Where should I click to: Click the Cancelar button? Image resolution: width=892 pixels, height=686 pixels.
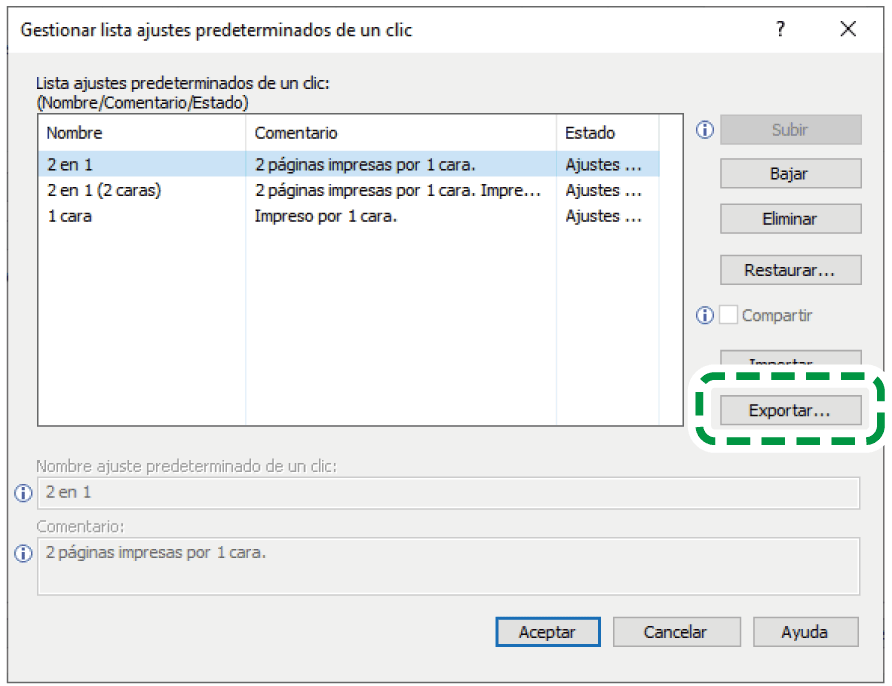pos(676,632)
